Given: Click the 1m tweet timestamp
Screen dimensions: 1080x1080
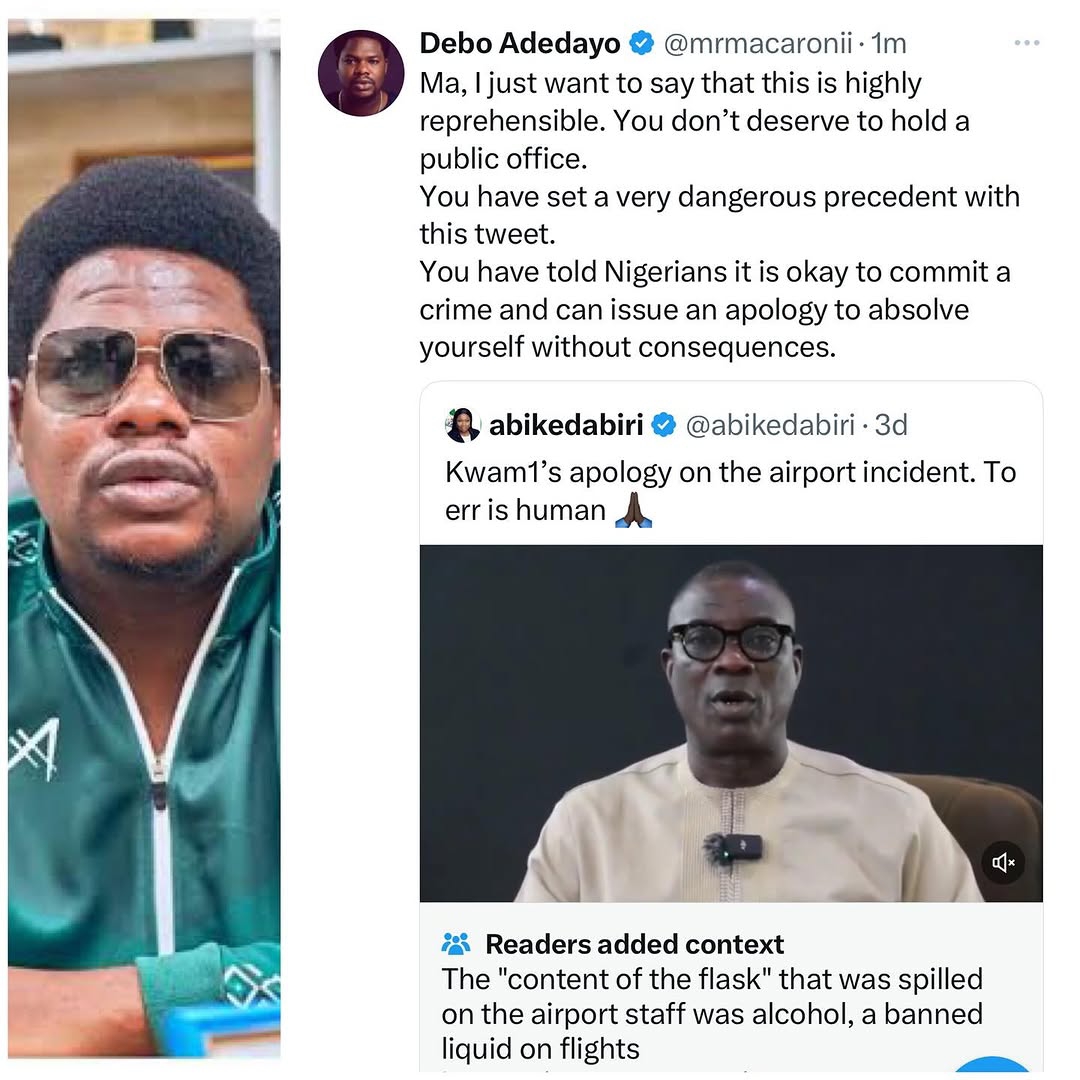Looking at the screenshot, I should pos(889,44).
